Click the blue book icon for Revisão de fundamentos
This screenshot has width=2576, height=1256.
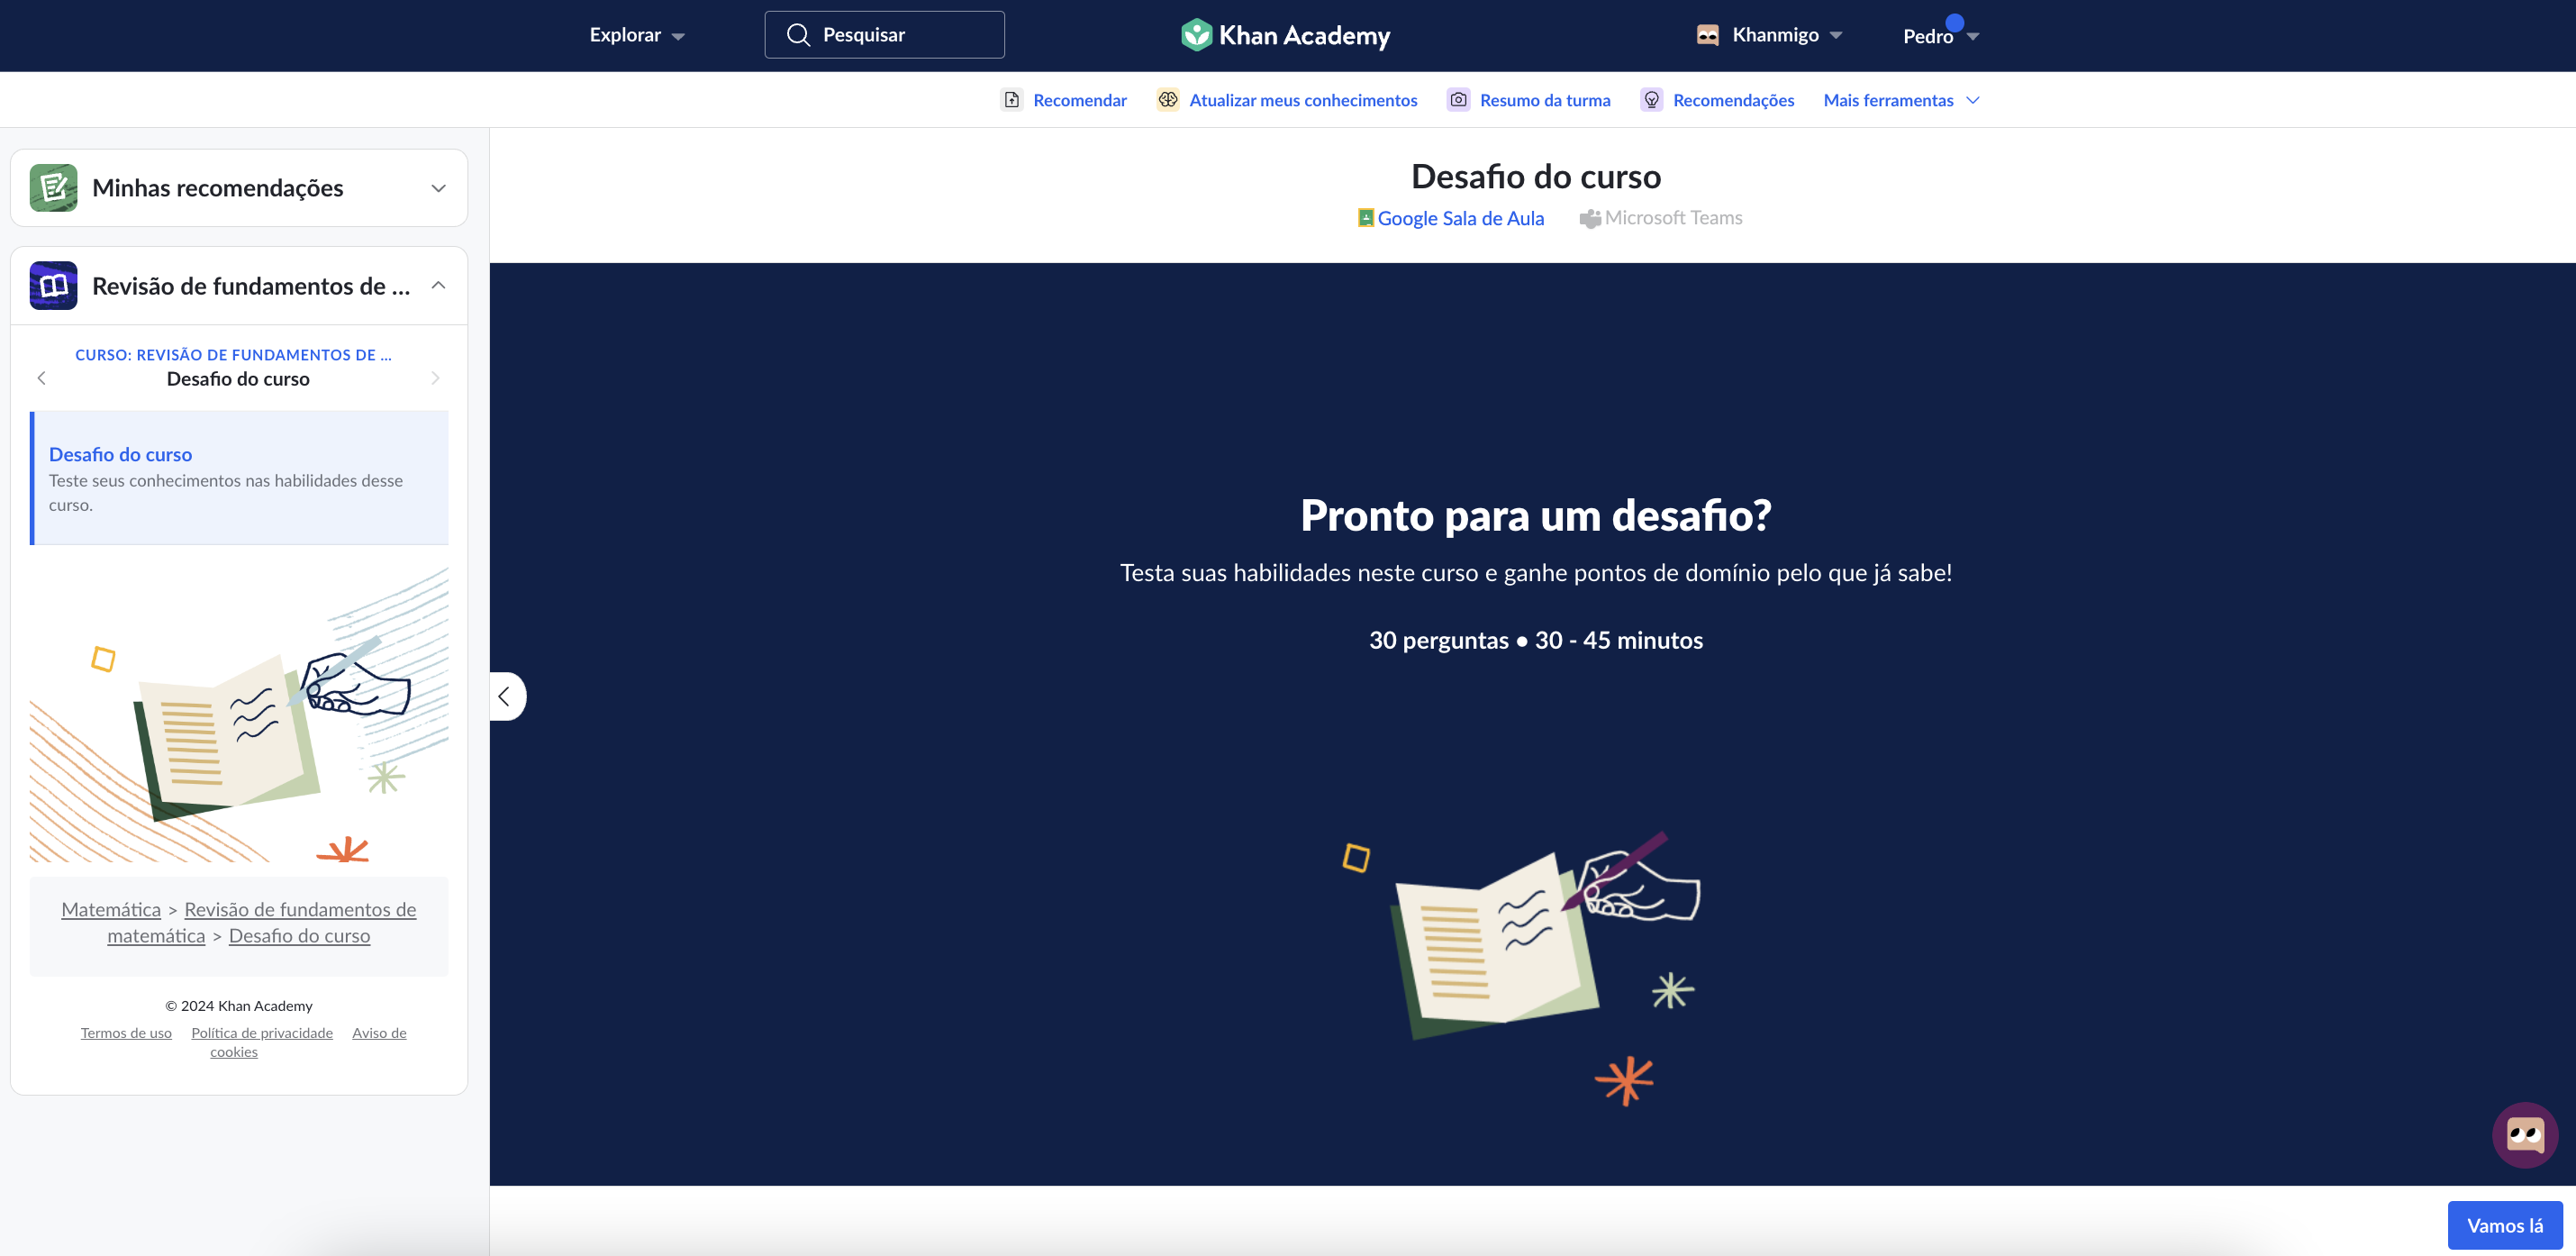(x=54, y=286)
